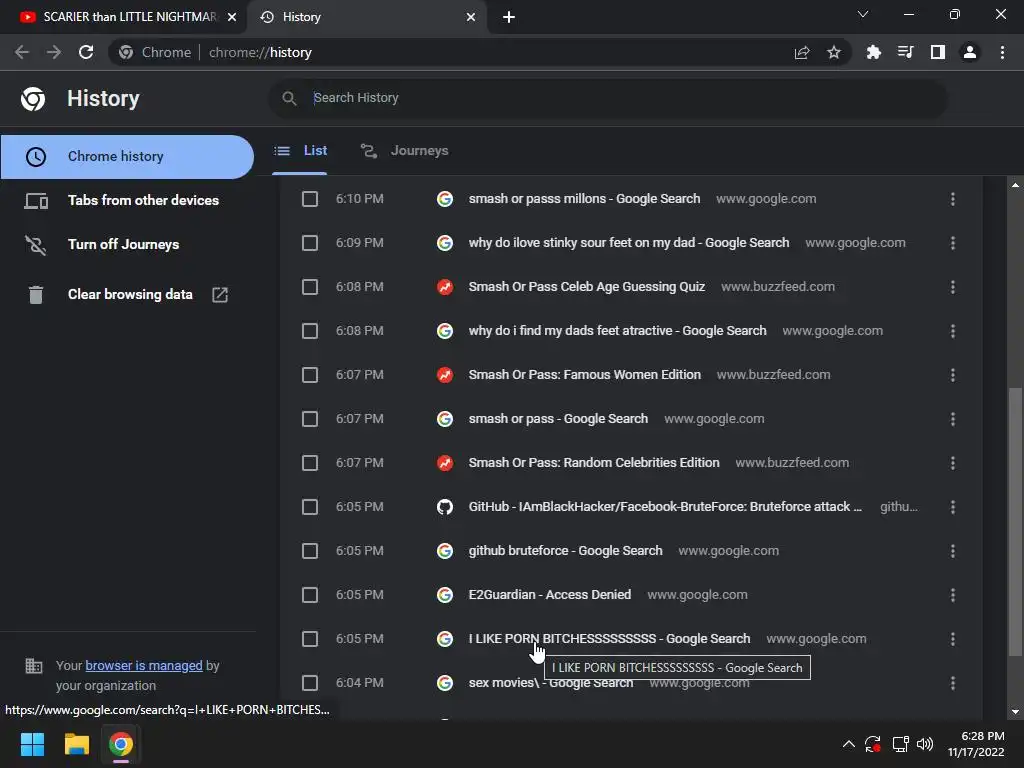Tick the checkbox for the 6:09 PM entry
The height and width of the screenshot is (768, 1024).
(310, 243)
